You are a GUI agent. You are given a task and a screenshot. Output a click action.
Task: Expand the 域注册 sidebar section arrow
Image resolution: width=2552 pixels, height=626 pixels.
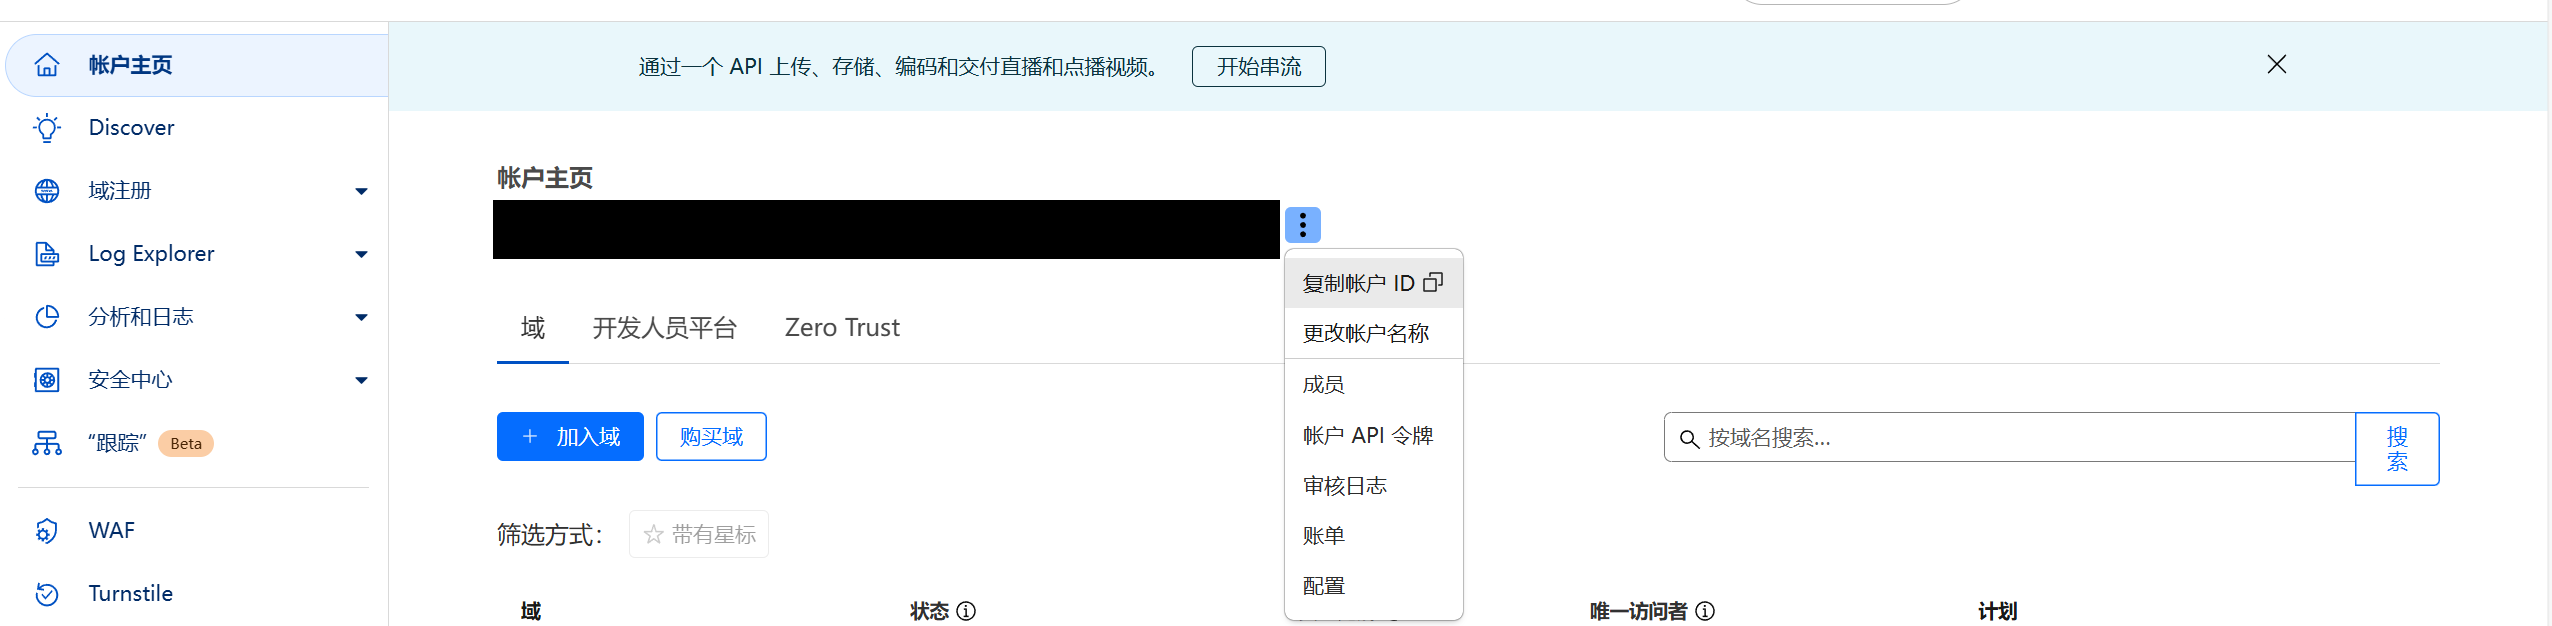click(361, 191)
